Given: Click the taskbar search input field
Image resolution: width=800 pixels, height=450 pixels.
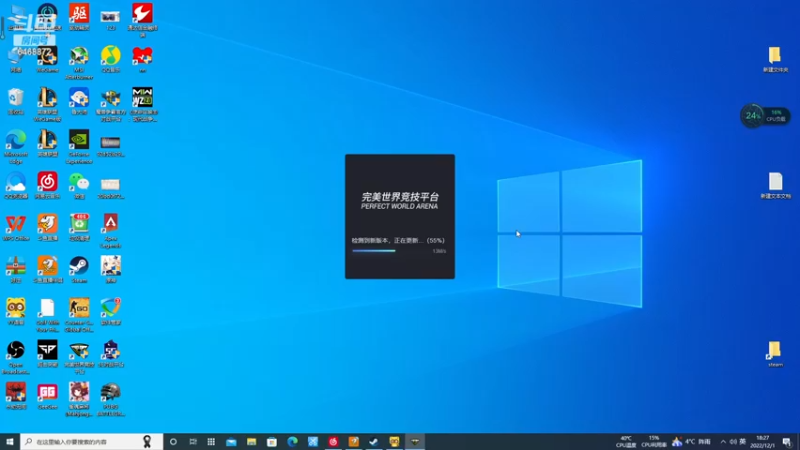Looking at the screenshot, I should pos(92,441).
